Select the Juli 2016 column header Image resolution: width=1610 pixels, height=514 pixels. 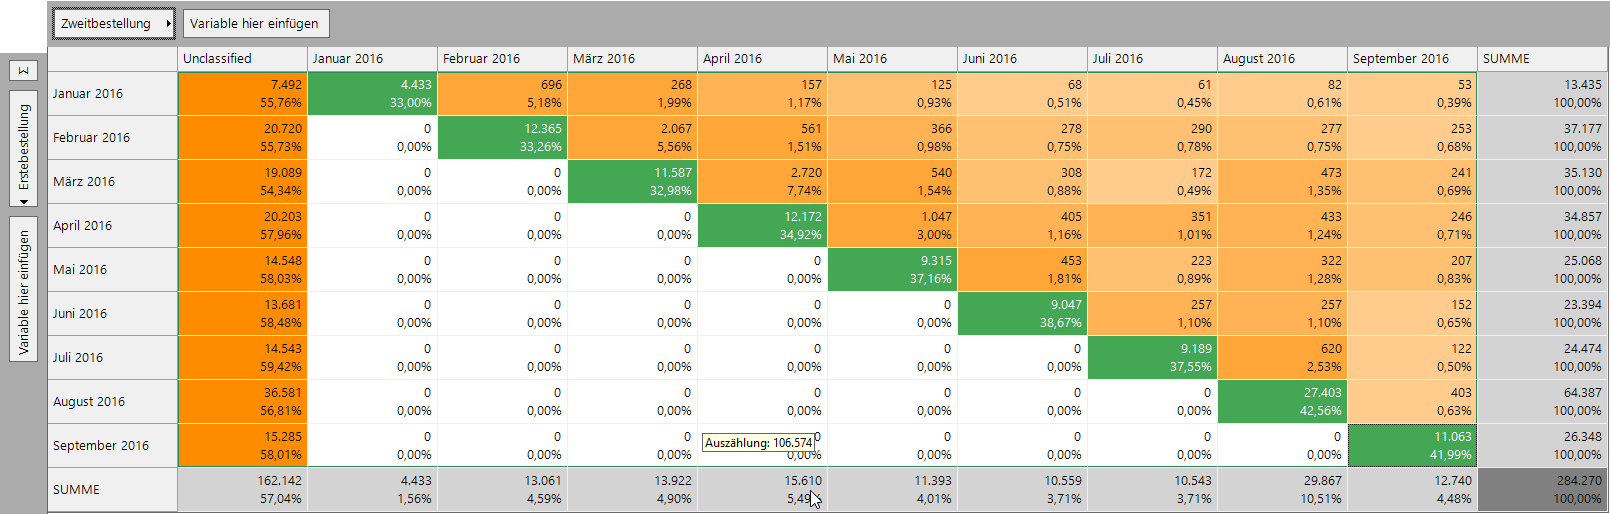pos(1153,58)
